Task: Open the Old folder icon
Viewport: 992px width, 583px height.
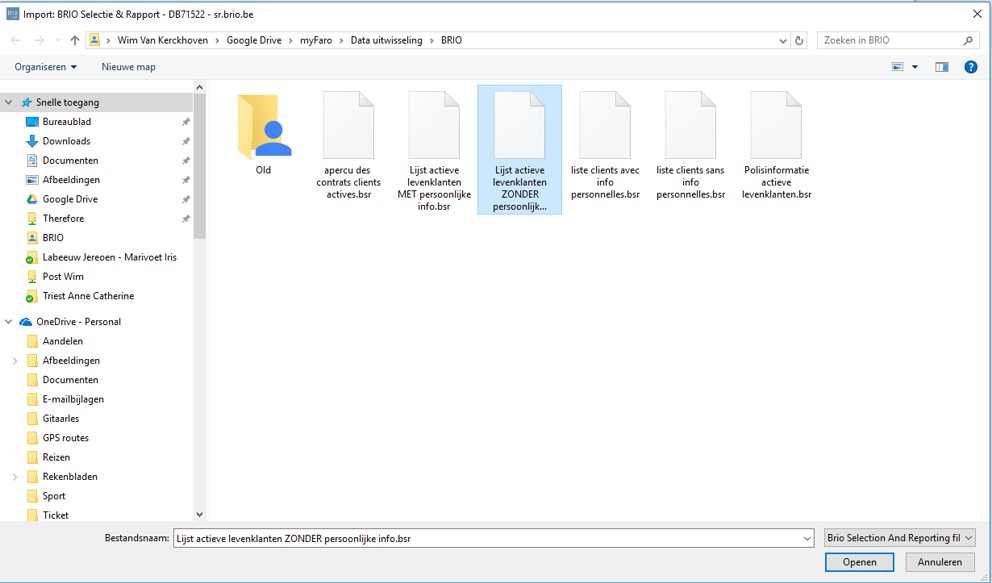Action: pos(263,128)
